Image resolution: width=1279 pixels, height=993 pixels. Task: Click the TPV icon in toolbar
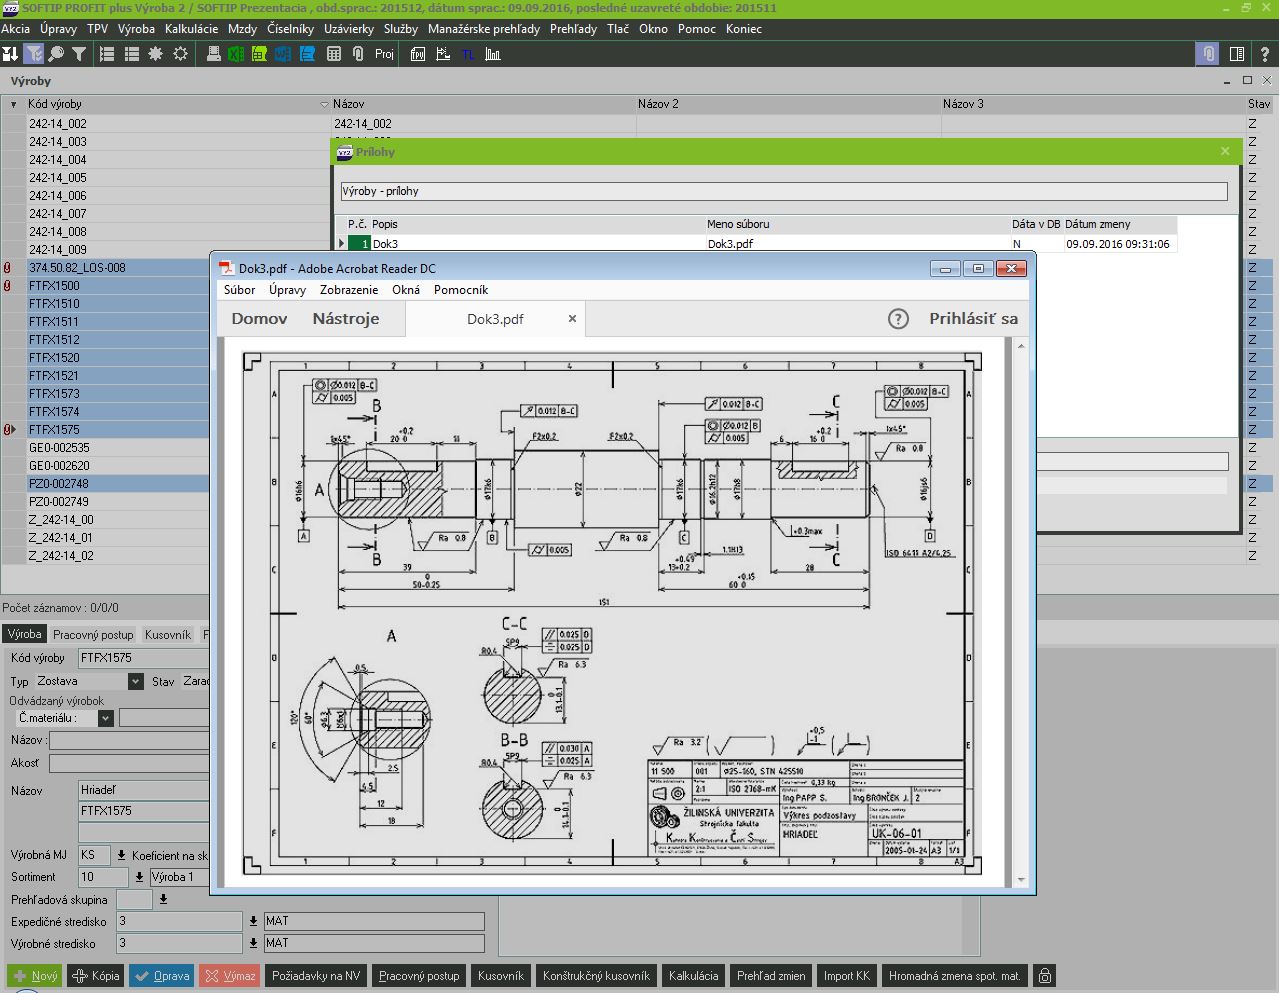(418, 54)
